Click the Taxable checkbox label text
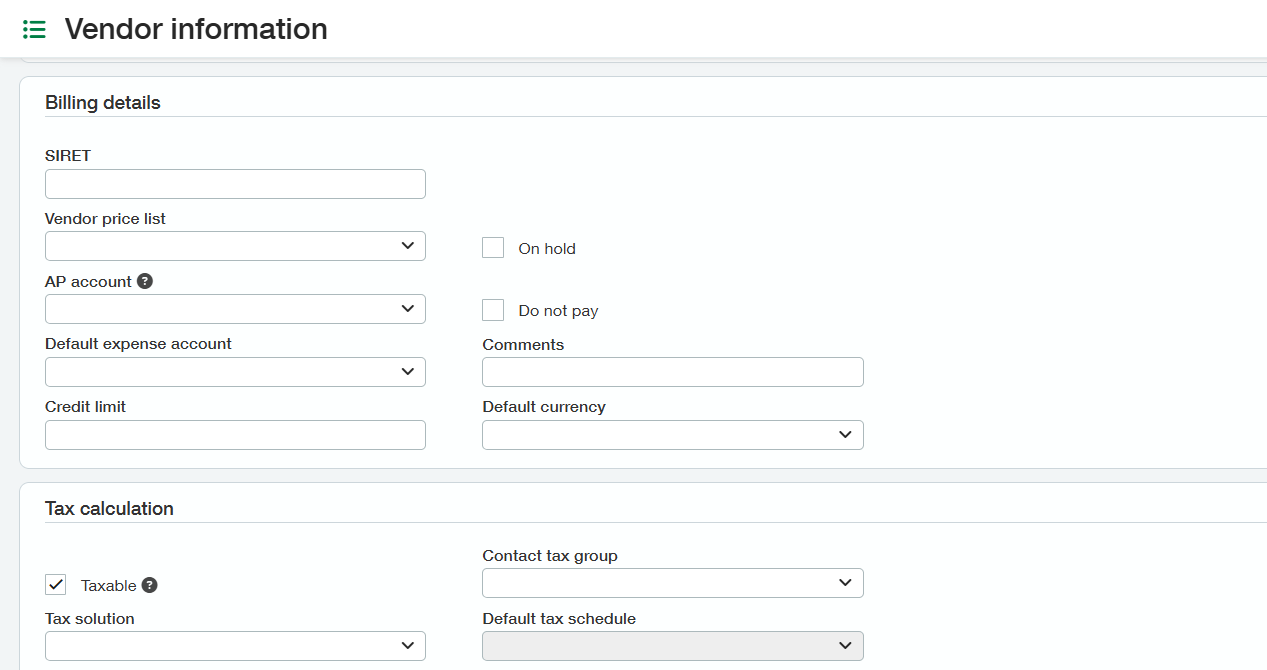1267x670 pixels. click(108, 586)
